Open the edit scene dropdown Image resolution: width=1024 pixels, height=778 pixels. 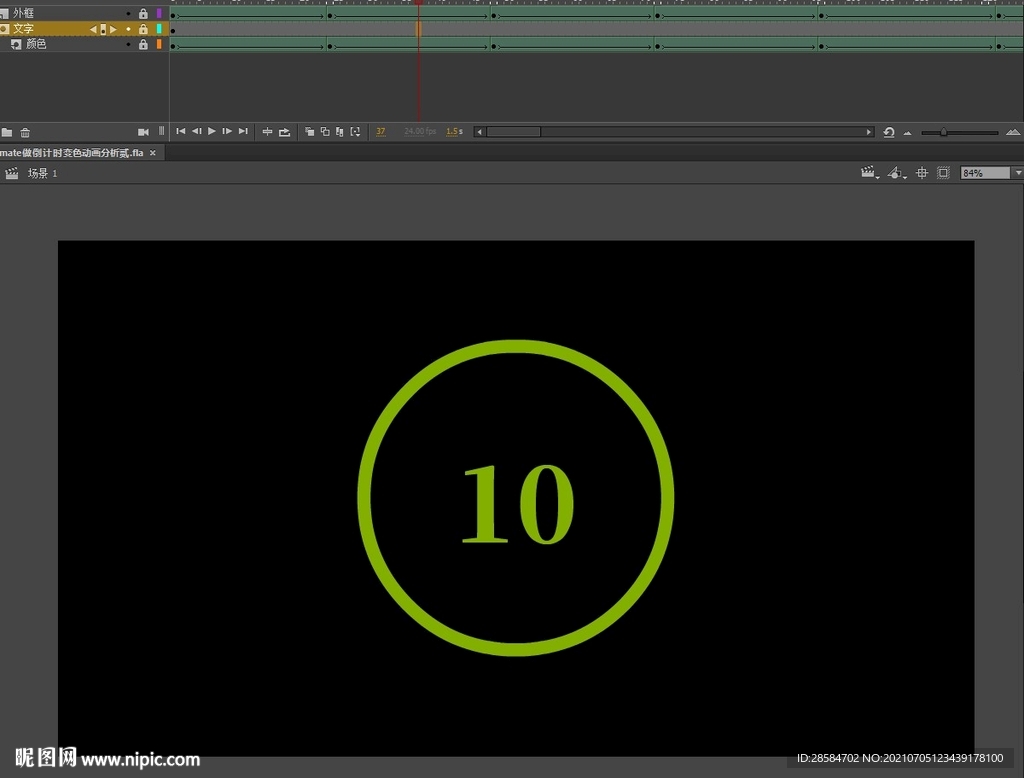870,172
